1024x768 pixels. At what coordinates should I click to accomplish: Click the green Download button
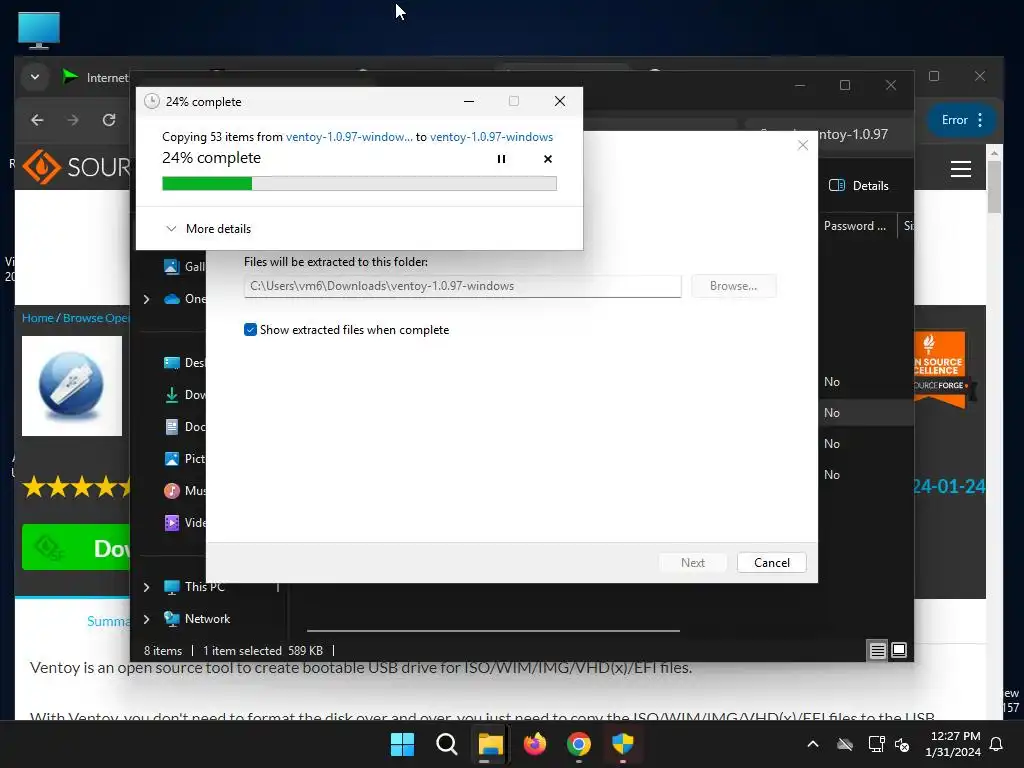click(x=76, y=547)
